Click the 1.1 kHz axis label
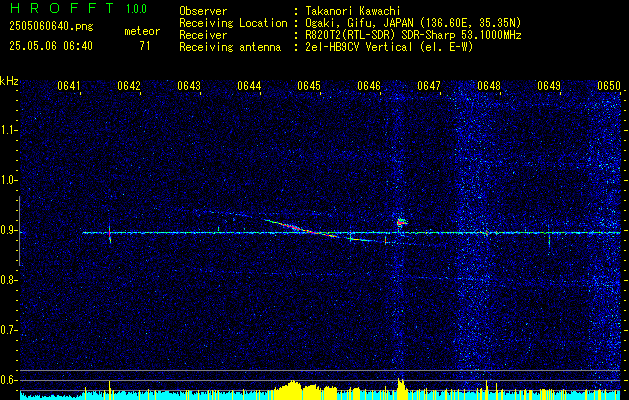Viewport: 629px width, 400px height. [7, 131]
